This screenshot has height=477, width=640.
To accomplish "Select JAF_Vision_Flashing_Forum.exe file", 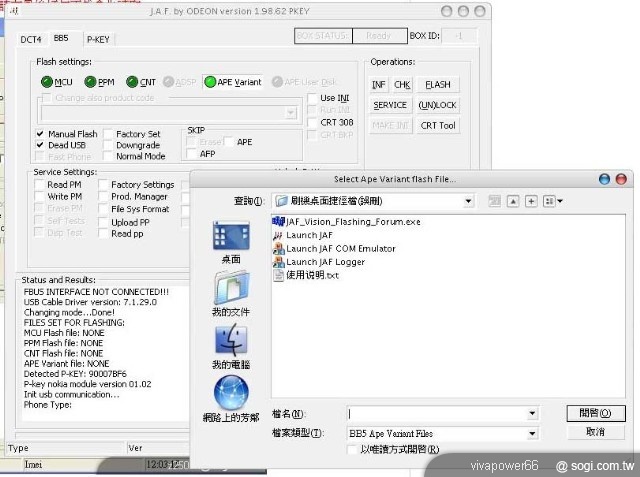I will click(346, 222).
